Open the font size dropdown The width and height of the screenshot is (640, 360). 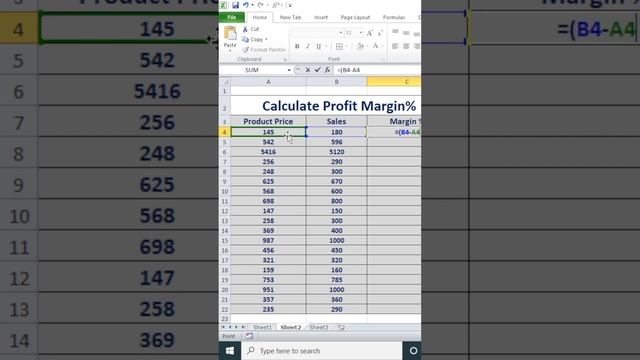tap(361, 33)
